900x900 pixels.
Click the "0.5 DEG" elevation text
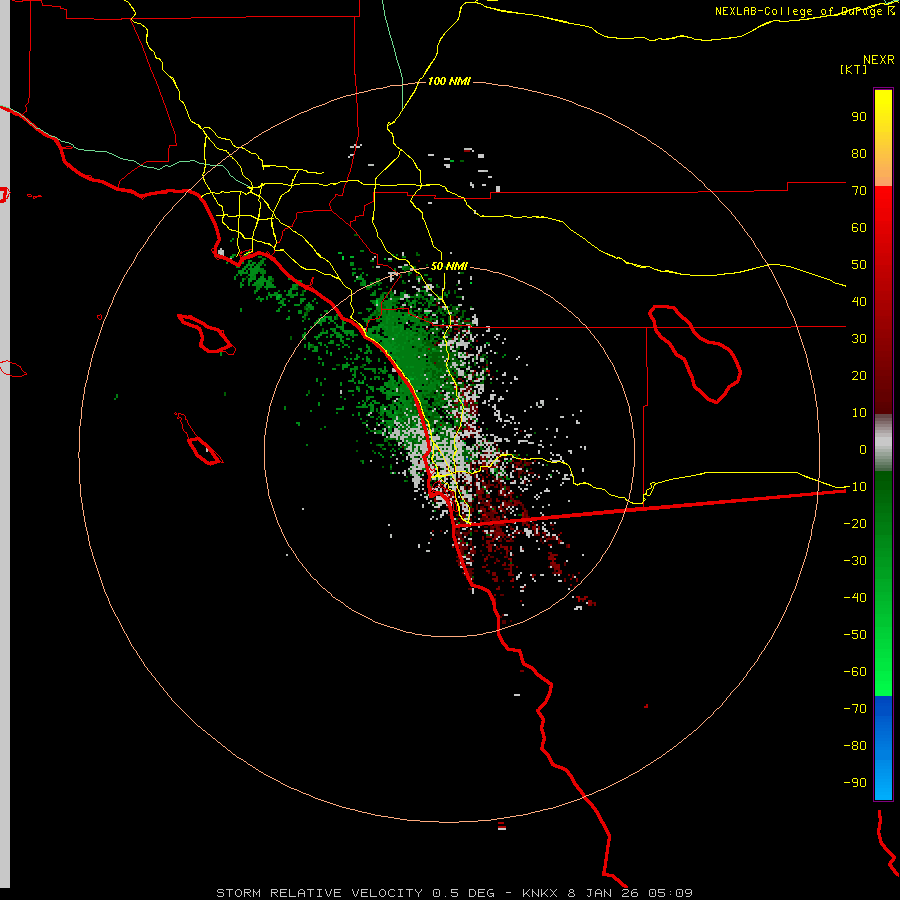[x=463, y=893]
